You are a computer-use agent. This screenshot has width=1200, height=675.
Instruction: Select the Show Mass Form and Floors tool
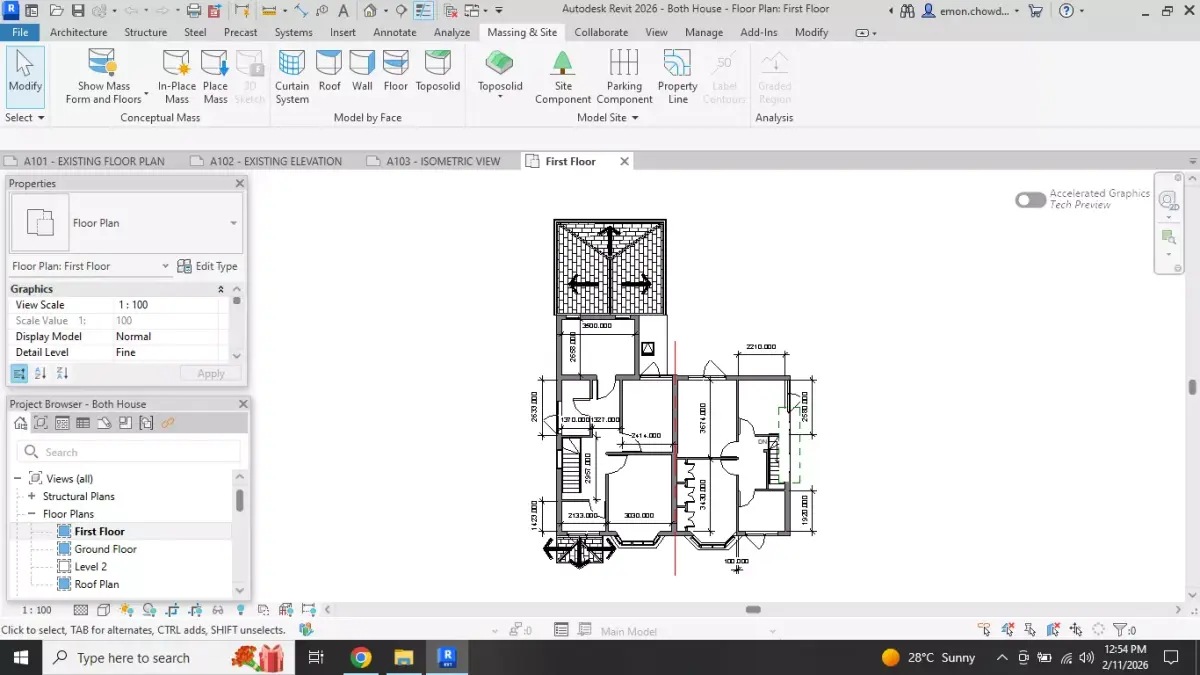point(103,78)
